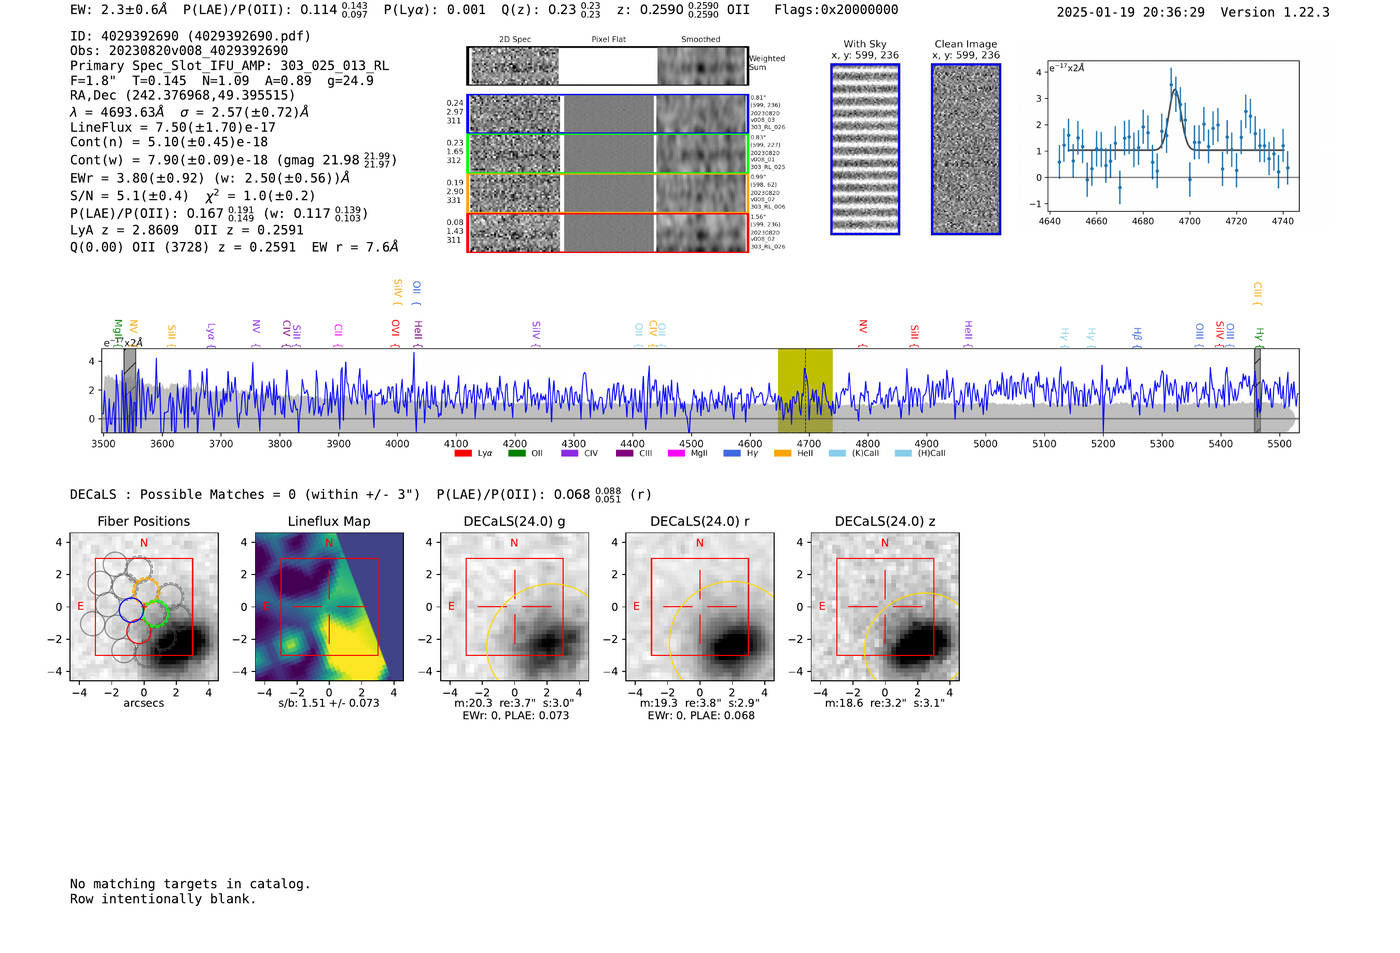Viewport: 1400px width, 953px height.
Task: Click the green-bordered fiber spectrum row
Action: pos(607,153)
